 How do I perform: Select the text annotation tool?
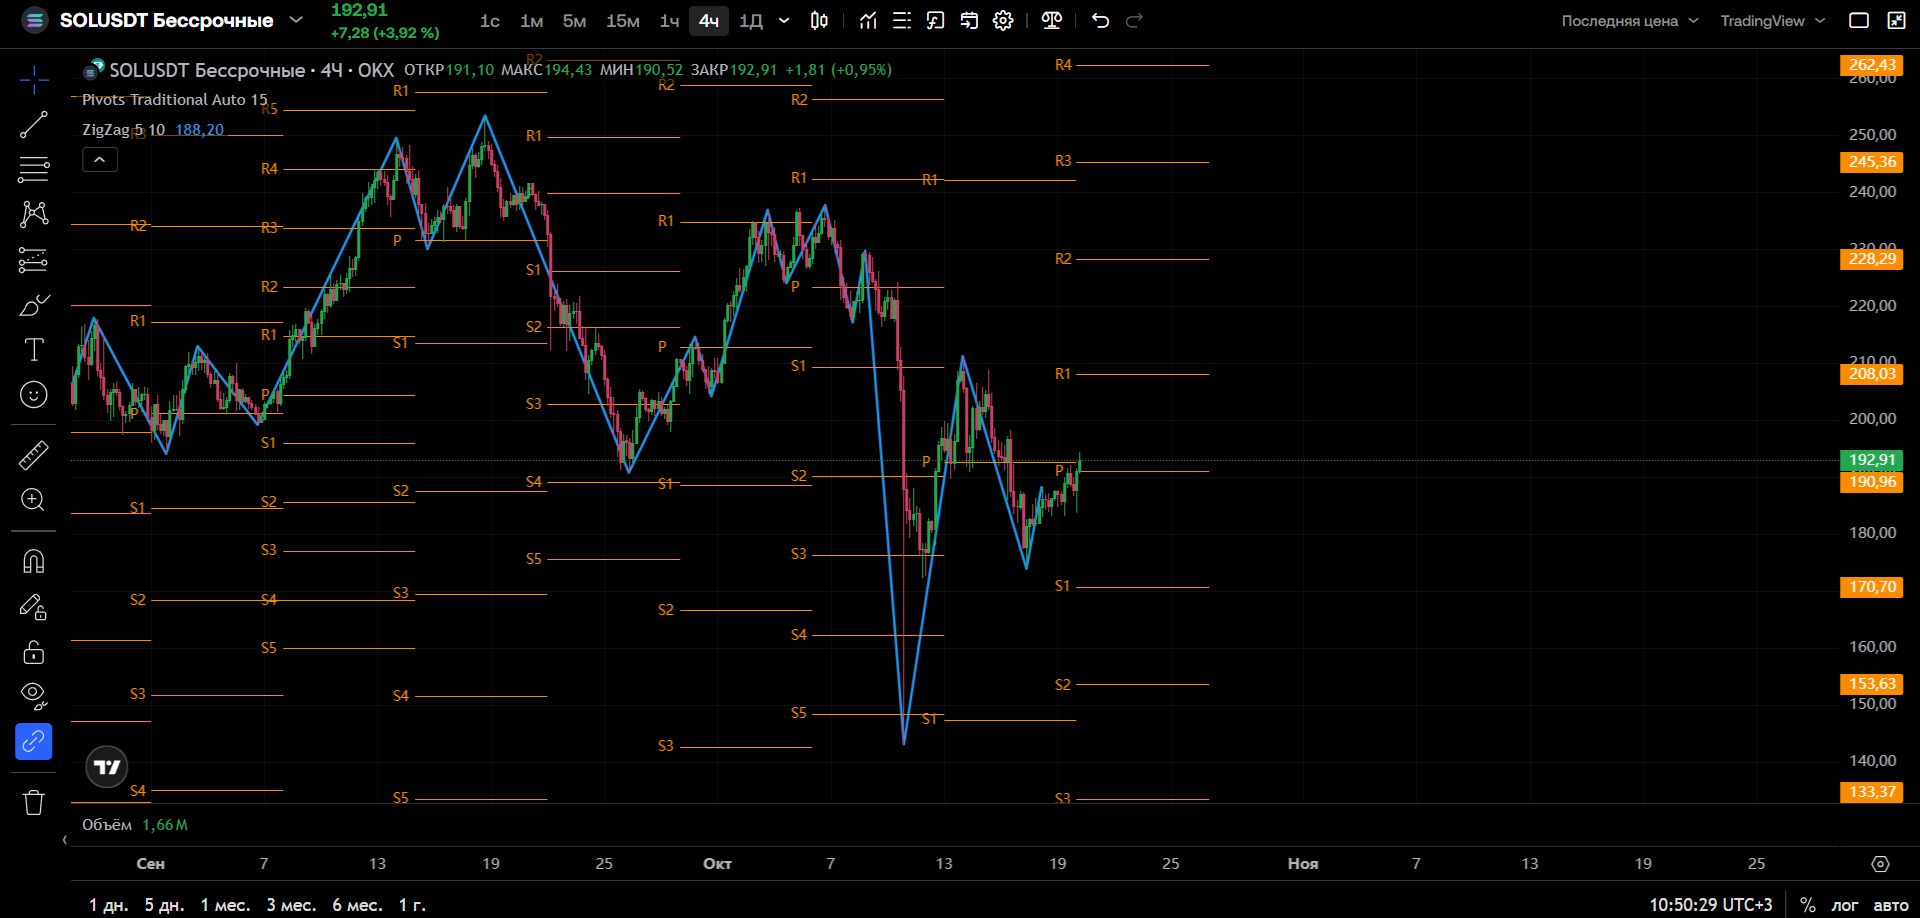tap(33, 349)
